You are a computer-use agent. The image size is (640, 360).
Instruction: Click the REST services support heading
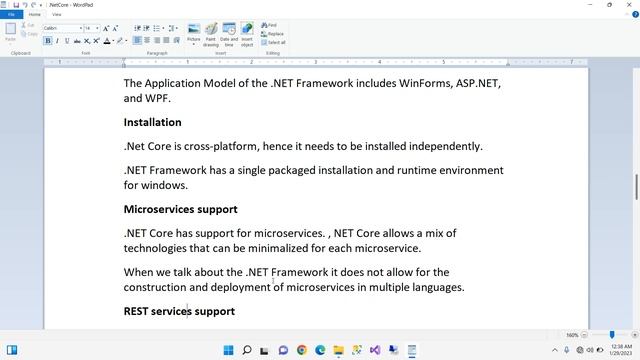point(179,311)
